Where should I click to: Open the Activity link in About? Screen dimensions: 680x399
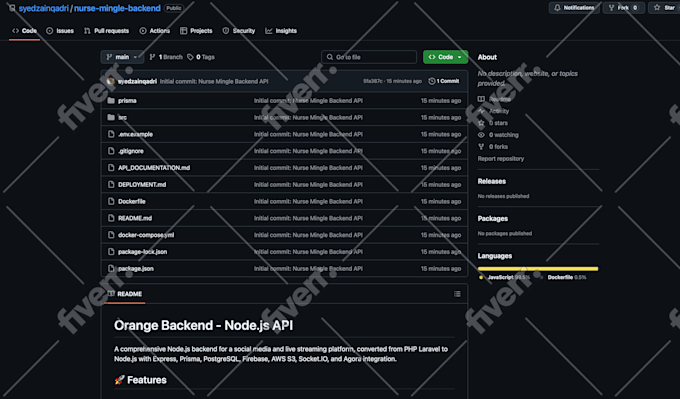point(494,111)
